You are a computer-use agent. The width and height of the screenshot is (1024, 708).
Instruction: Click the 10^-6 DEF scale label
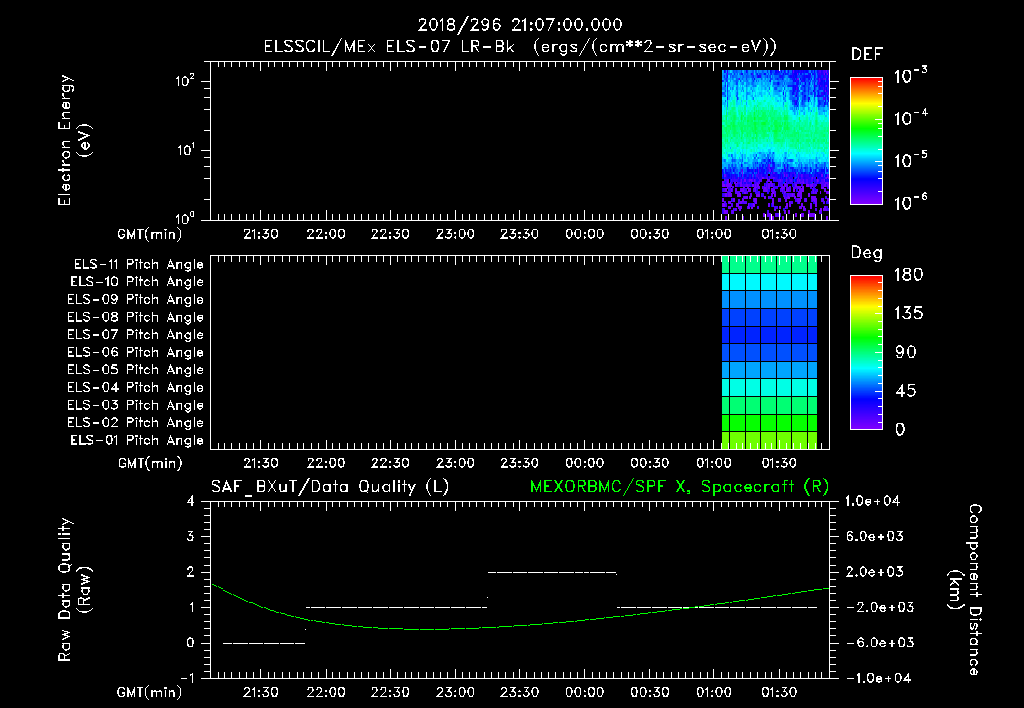click(910, 202)
